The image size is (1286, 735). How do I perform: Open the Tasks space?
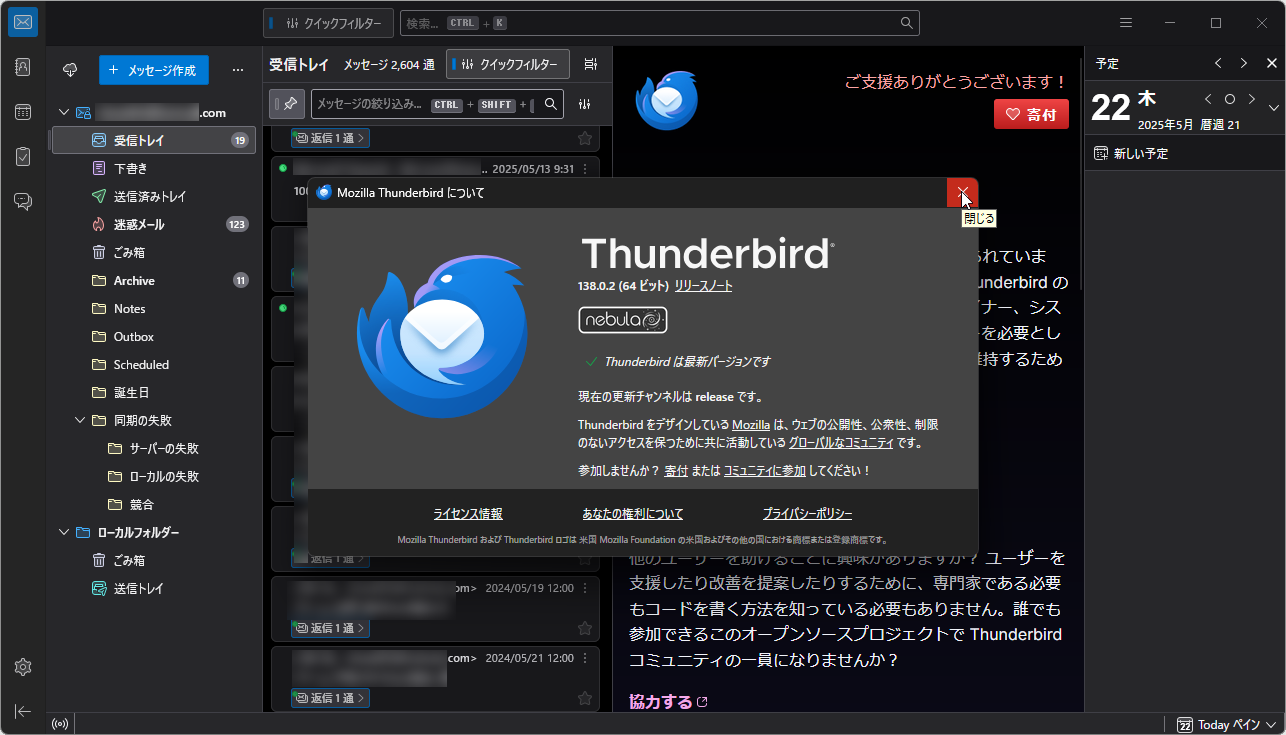22,156
